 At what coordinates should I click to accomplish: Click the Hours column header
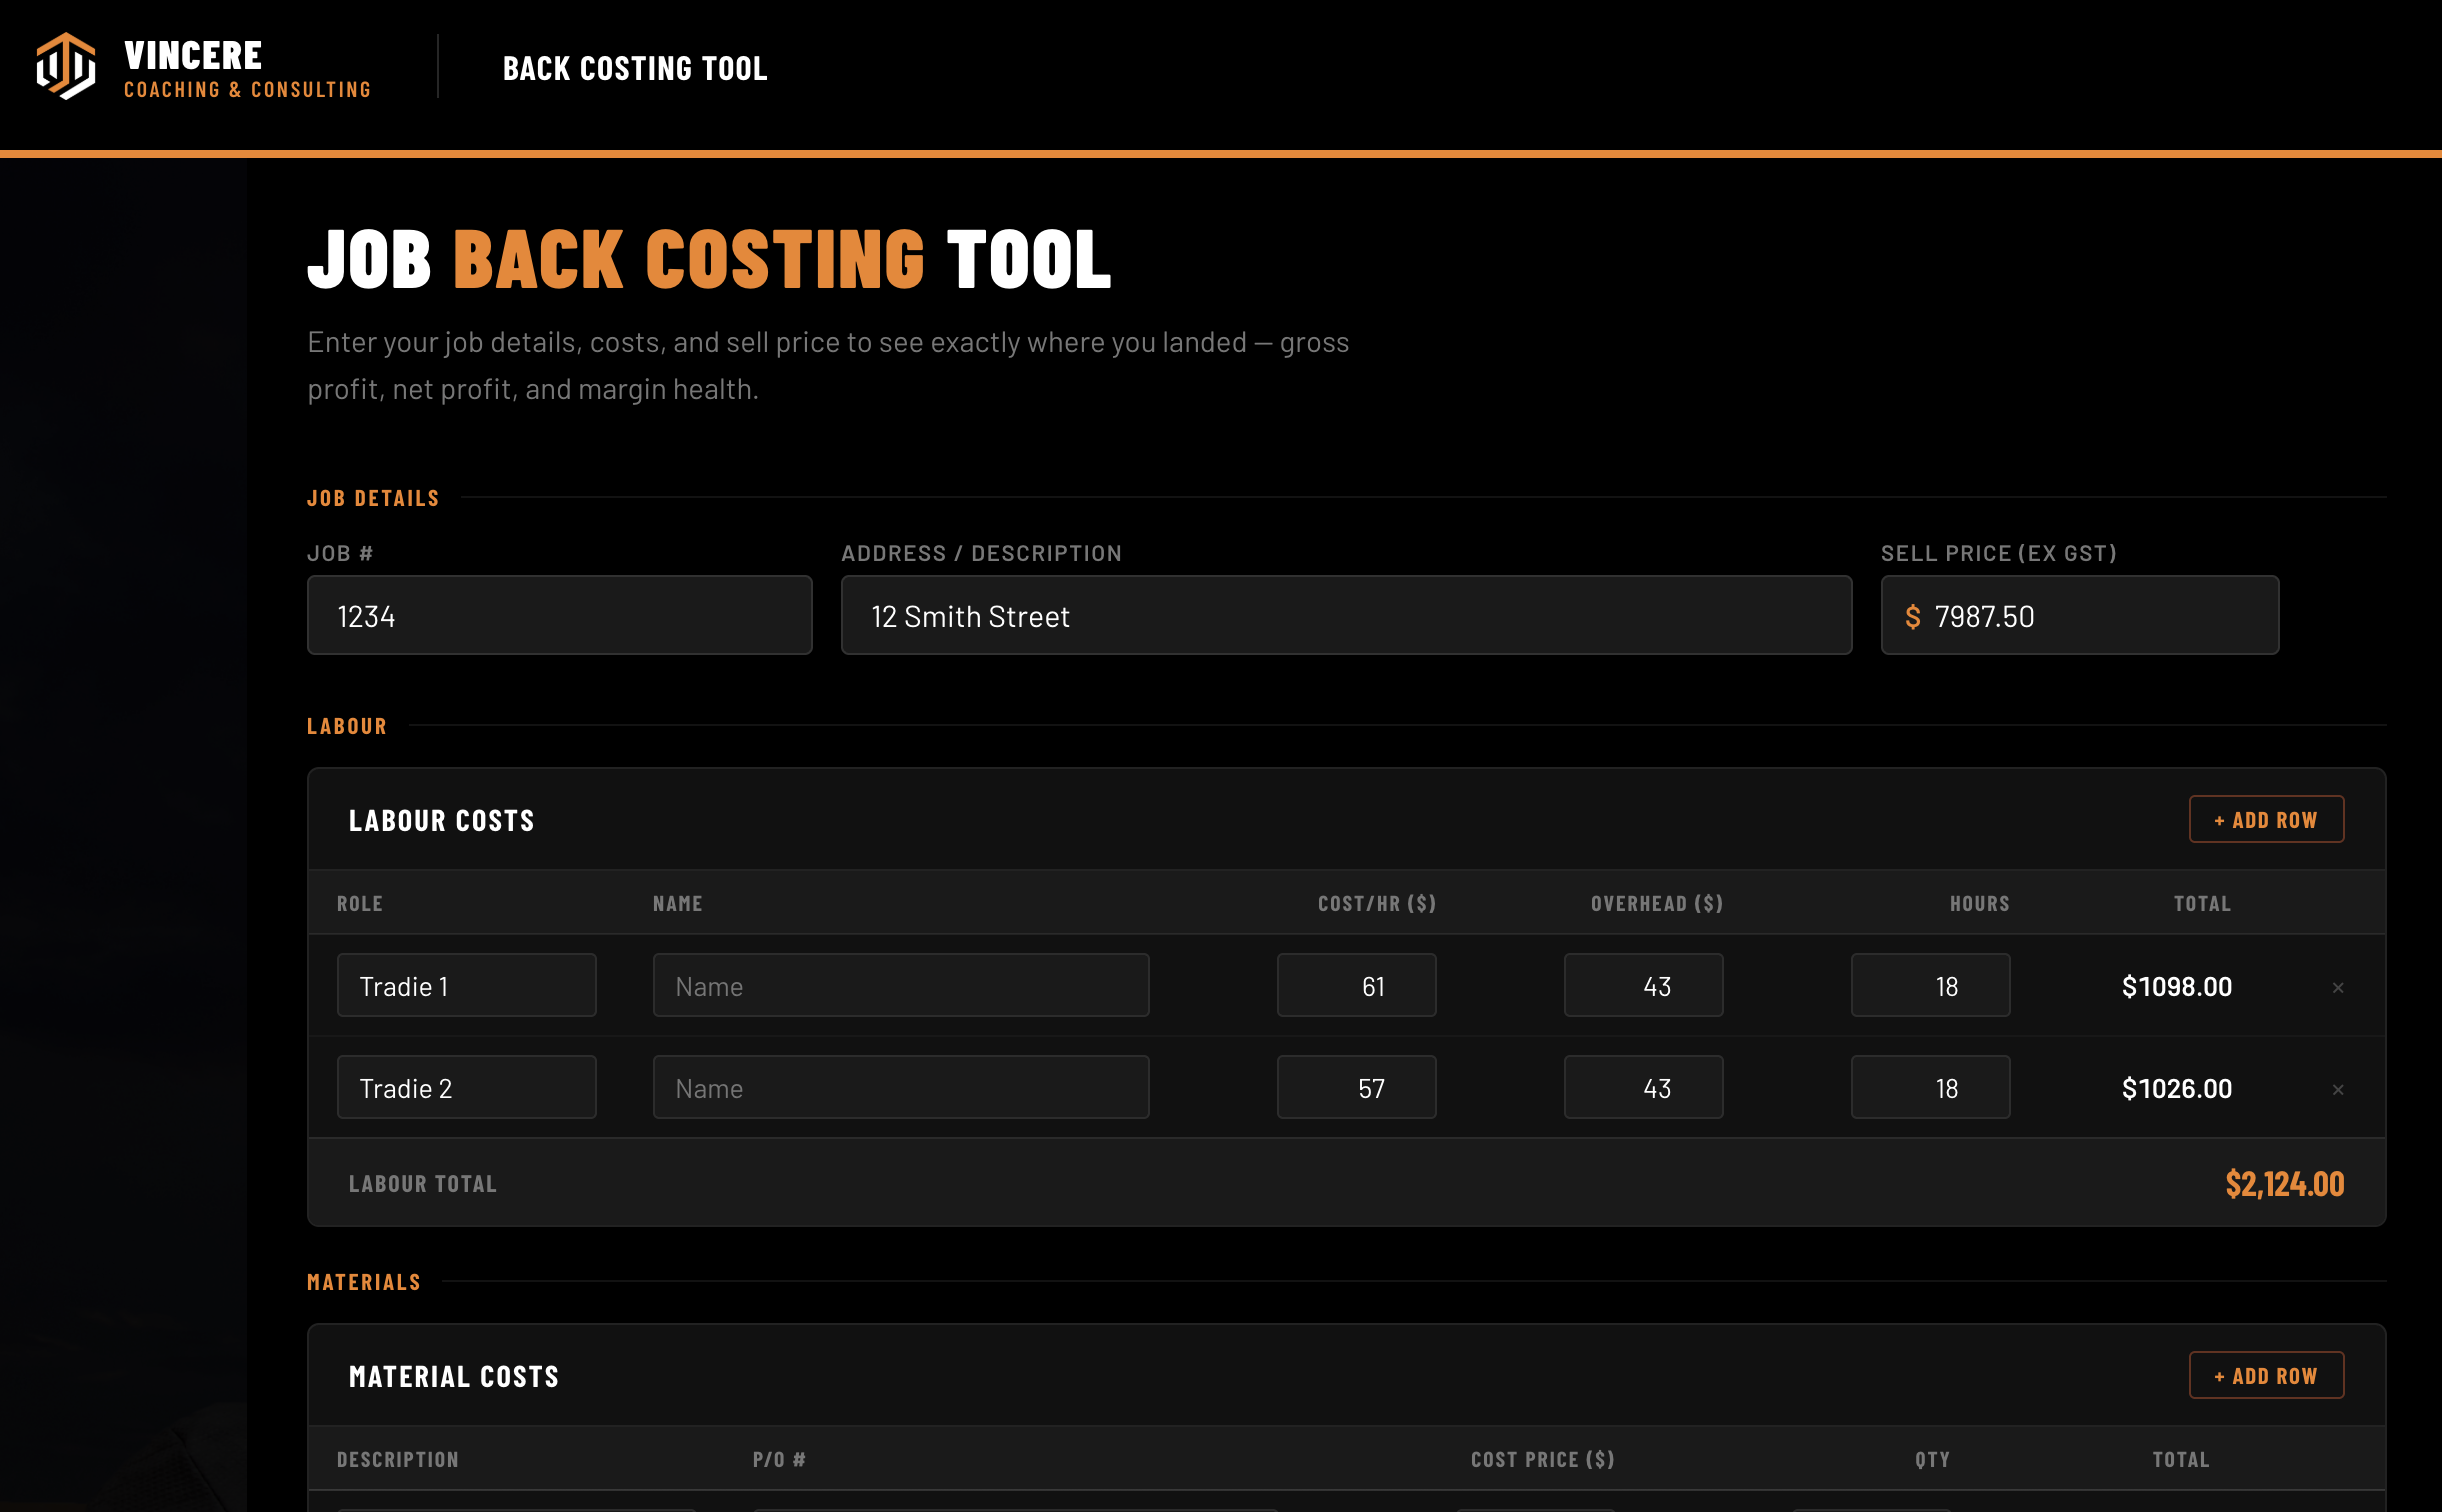(1979, 903)
